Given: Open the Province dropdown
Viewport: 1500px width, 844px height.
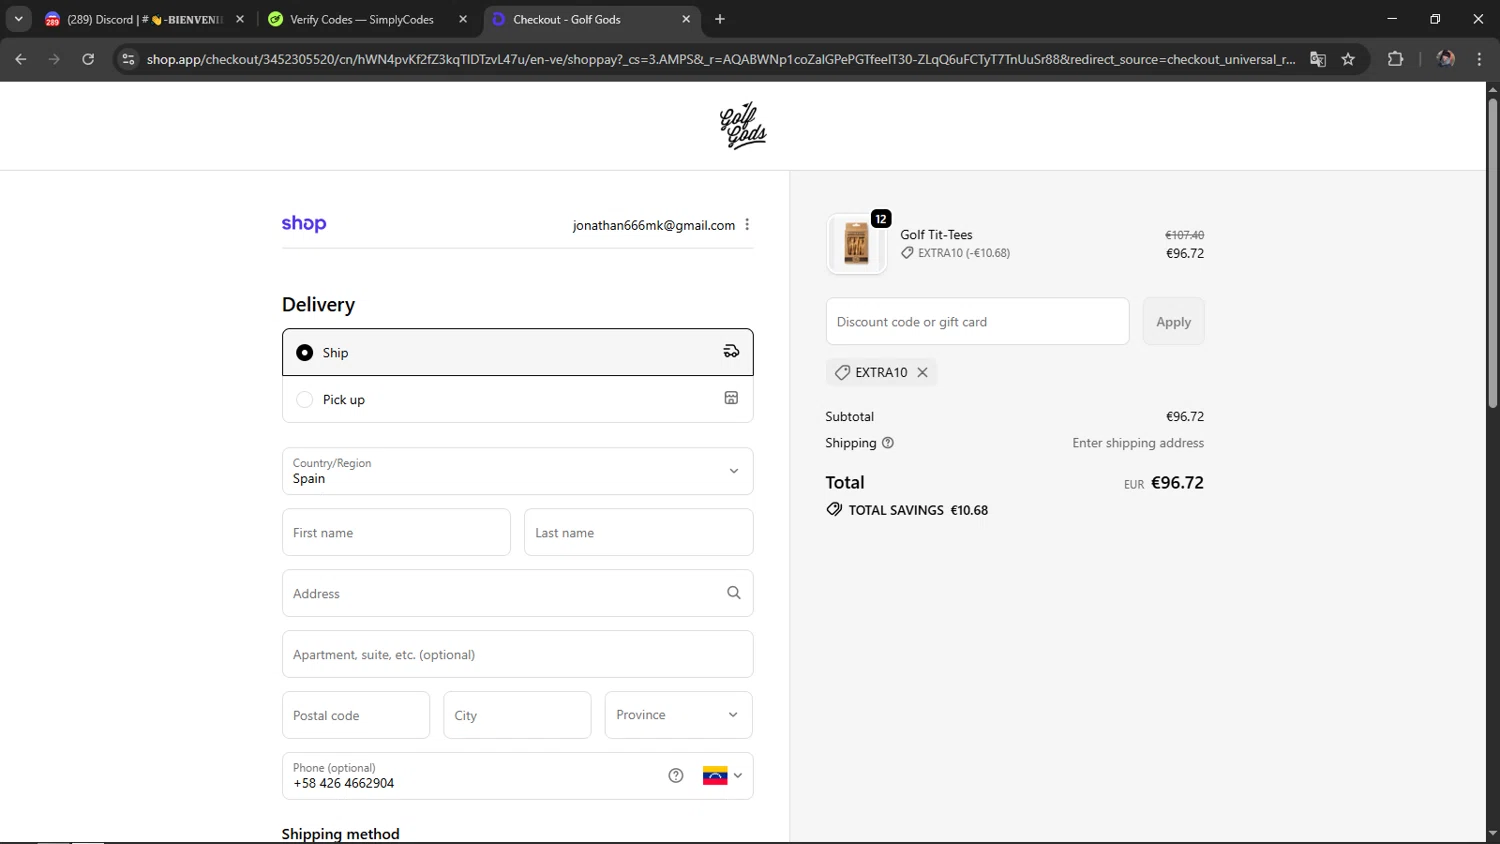Looking at the screenshot, I should [x=678, y=715].
